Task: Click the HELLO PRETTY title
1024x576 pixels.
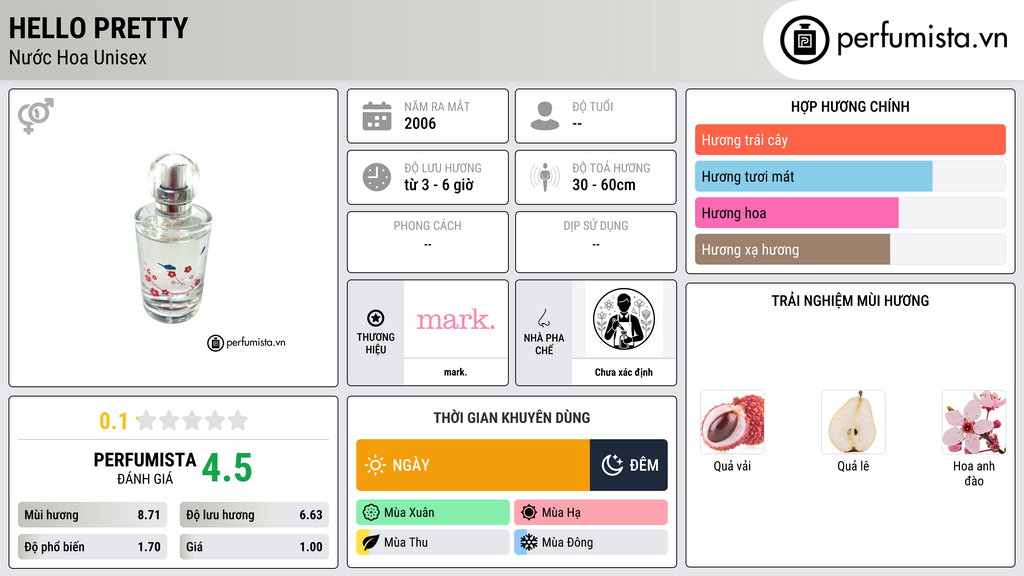Action: click(x=99, y=28)
